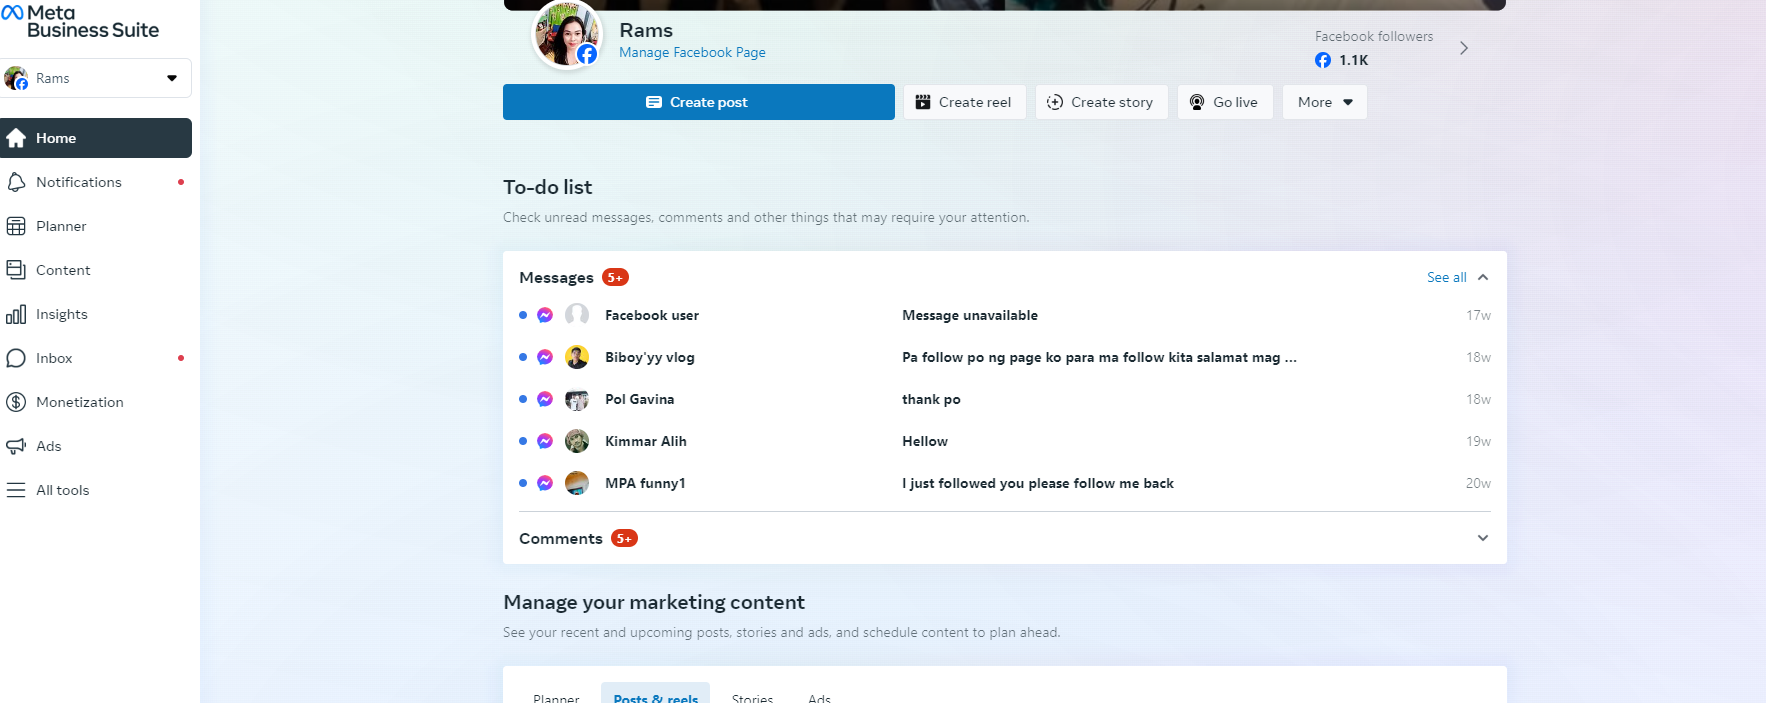Click the Create story button

(1101, 102)
